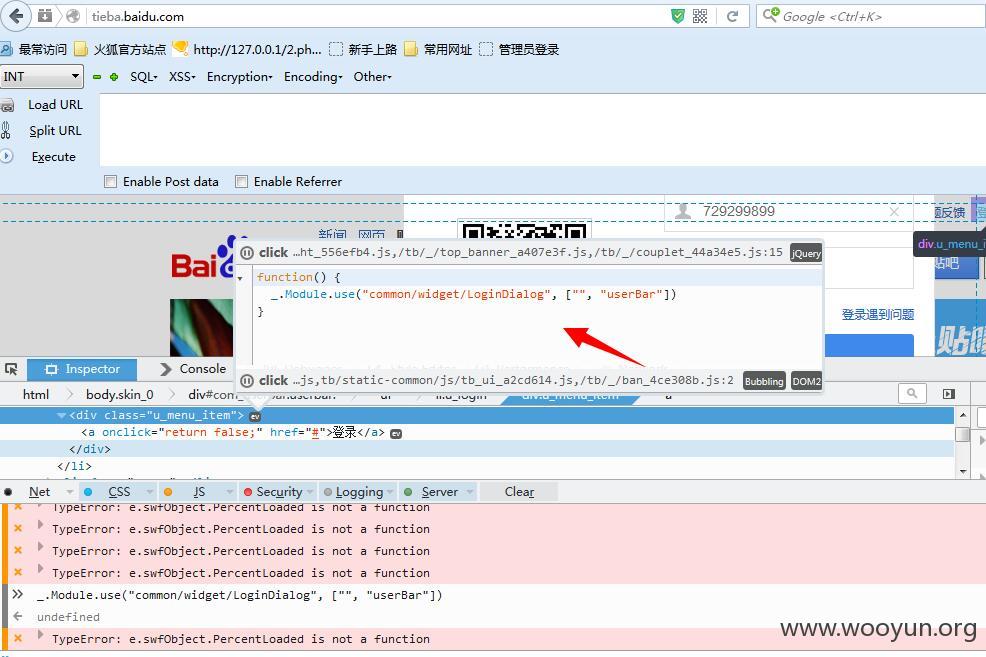The width and height of the screenshot is (986, 657).
Task: Go back with the browser back arrow
Action: 16,16
